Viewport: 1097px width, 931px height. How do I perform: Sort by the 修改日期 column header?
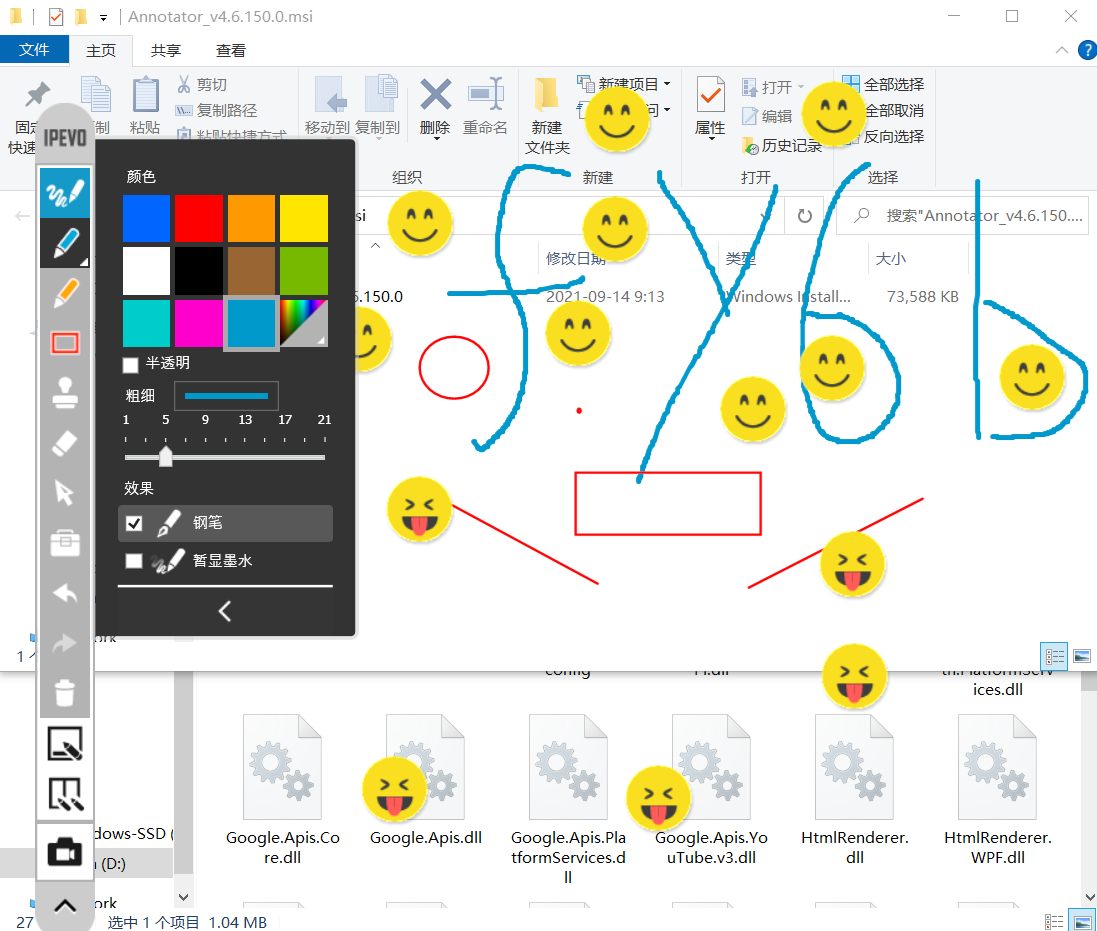click(576, 259)
